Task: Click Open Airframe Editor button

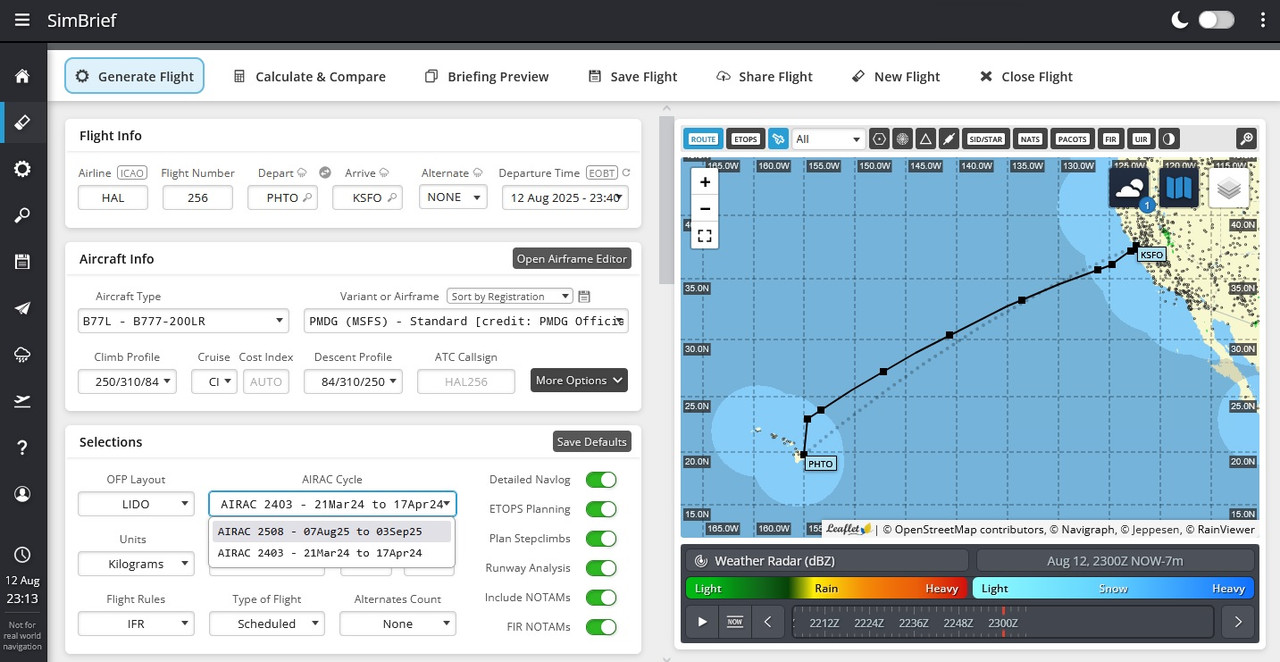Action: pos(572,259)
